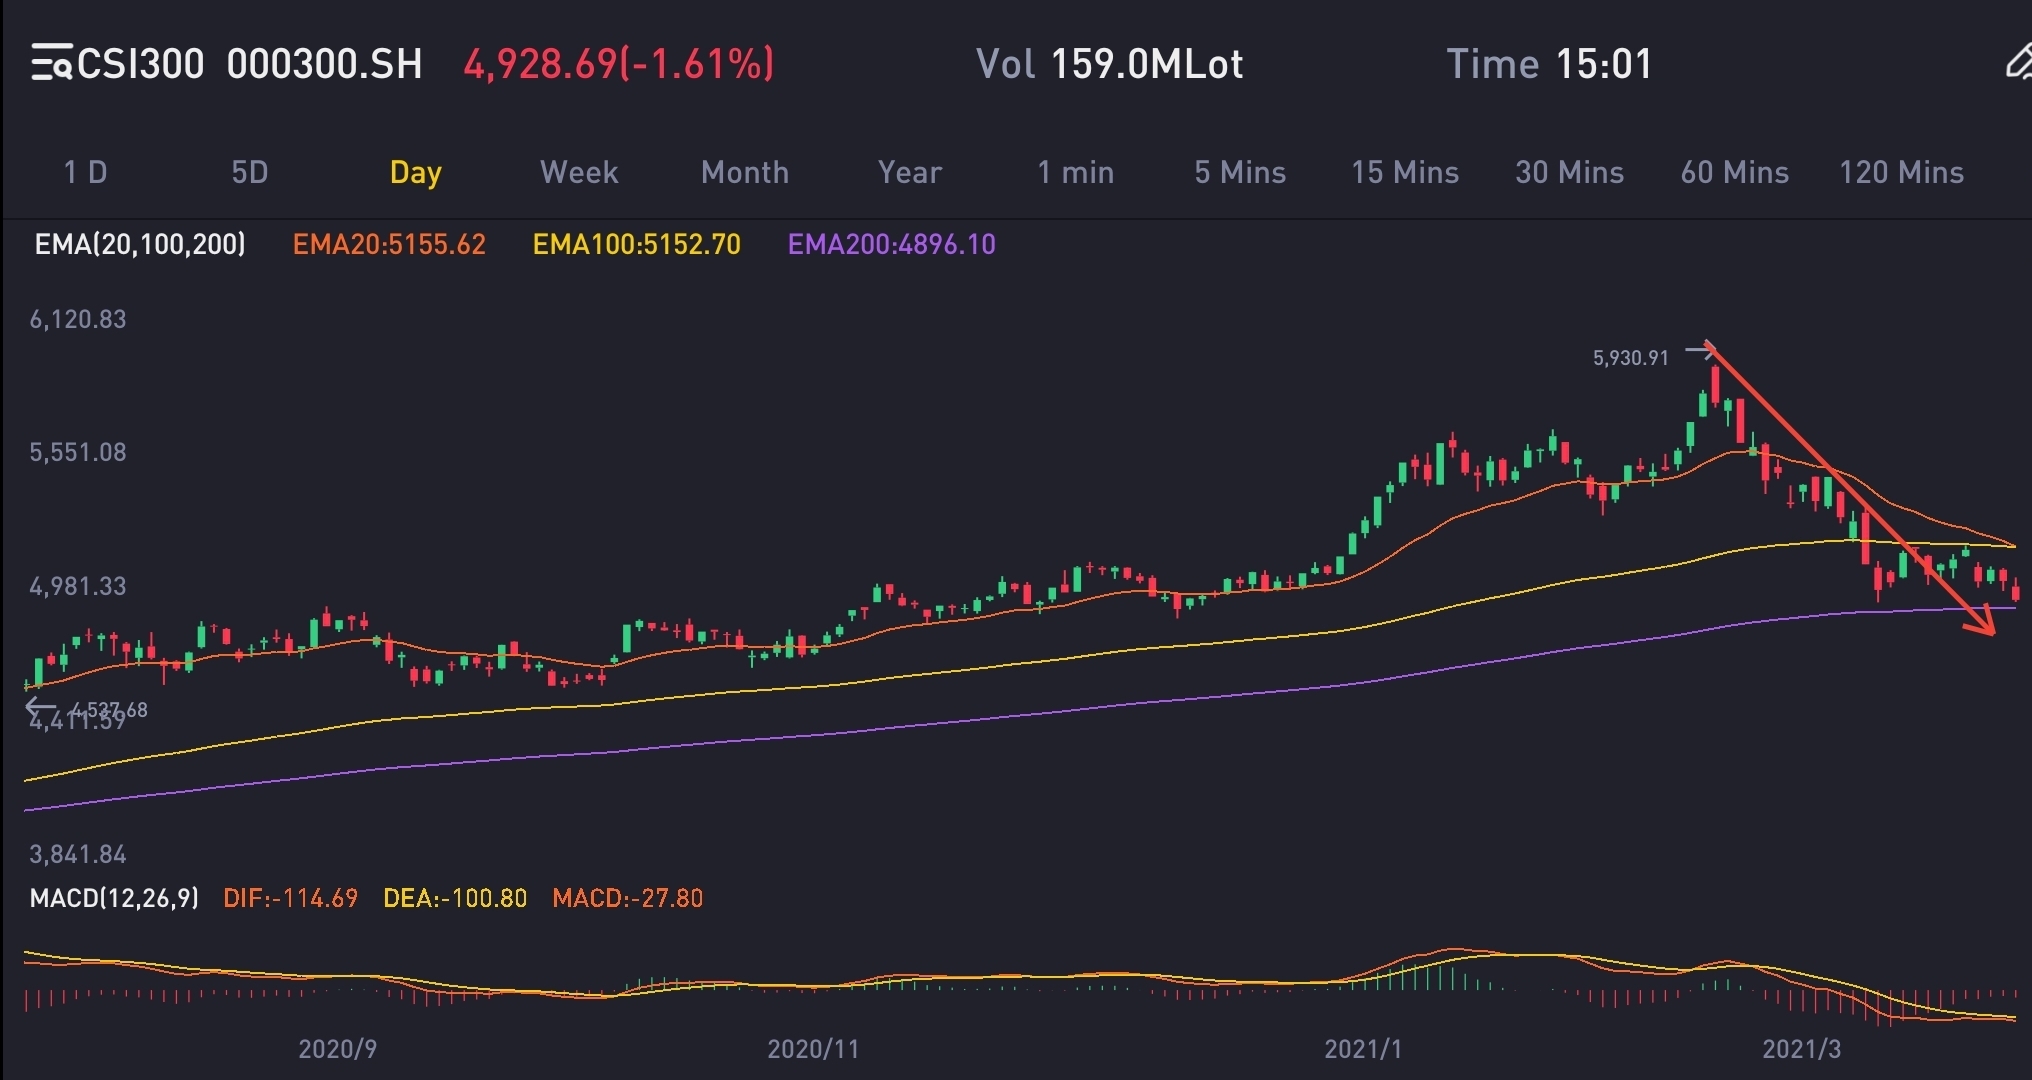Open MACD(12,26,9) indicator settings
This screenshot has height=1080, width=2032.
pos(114,898)
